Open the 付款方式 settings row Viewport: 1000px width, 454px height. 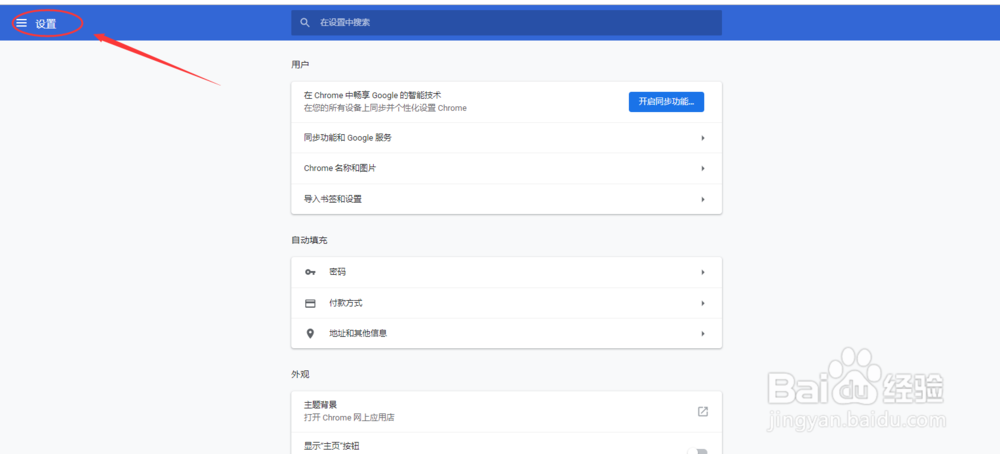tap(506, 303)
